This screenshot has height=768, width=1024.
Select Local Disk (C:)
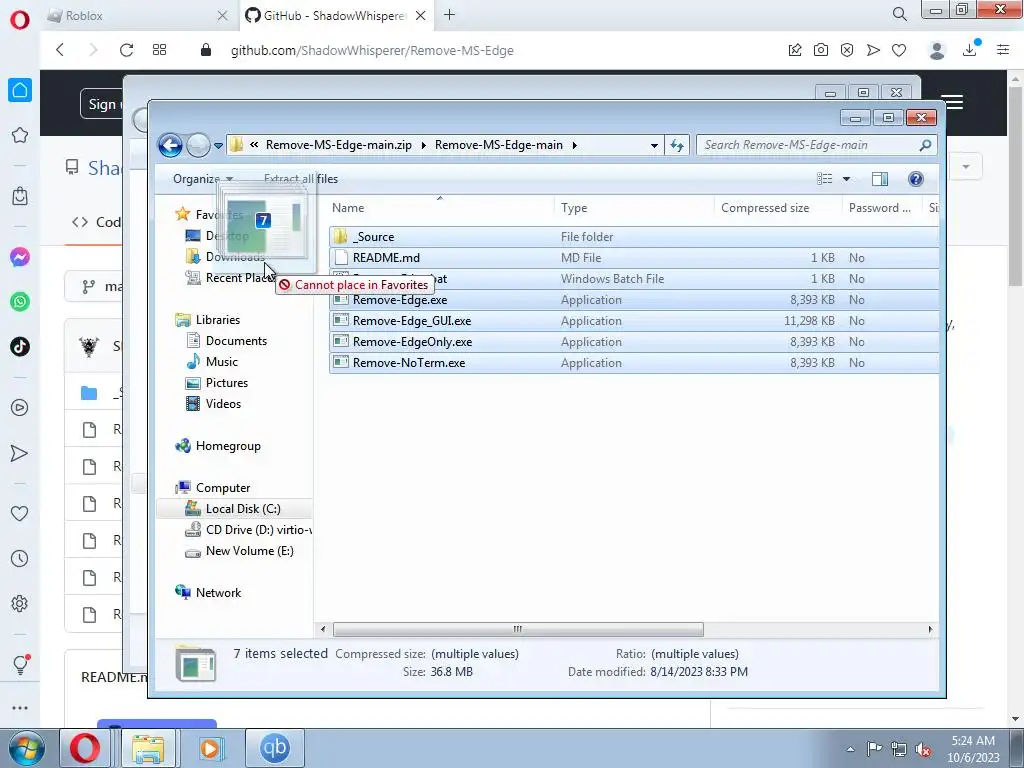[243, 509]
